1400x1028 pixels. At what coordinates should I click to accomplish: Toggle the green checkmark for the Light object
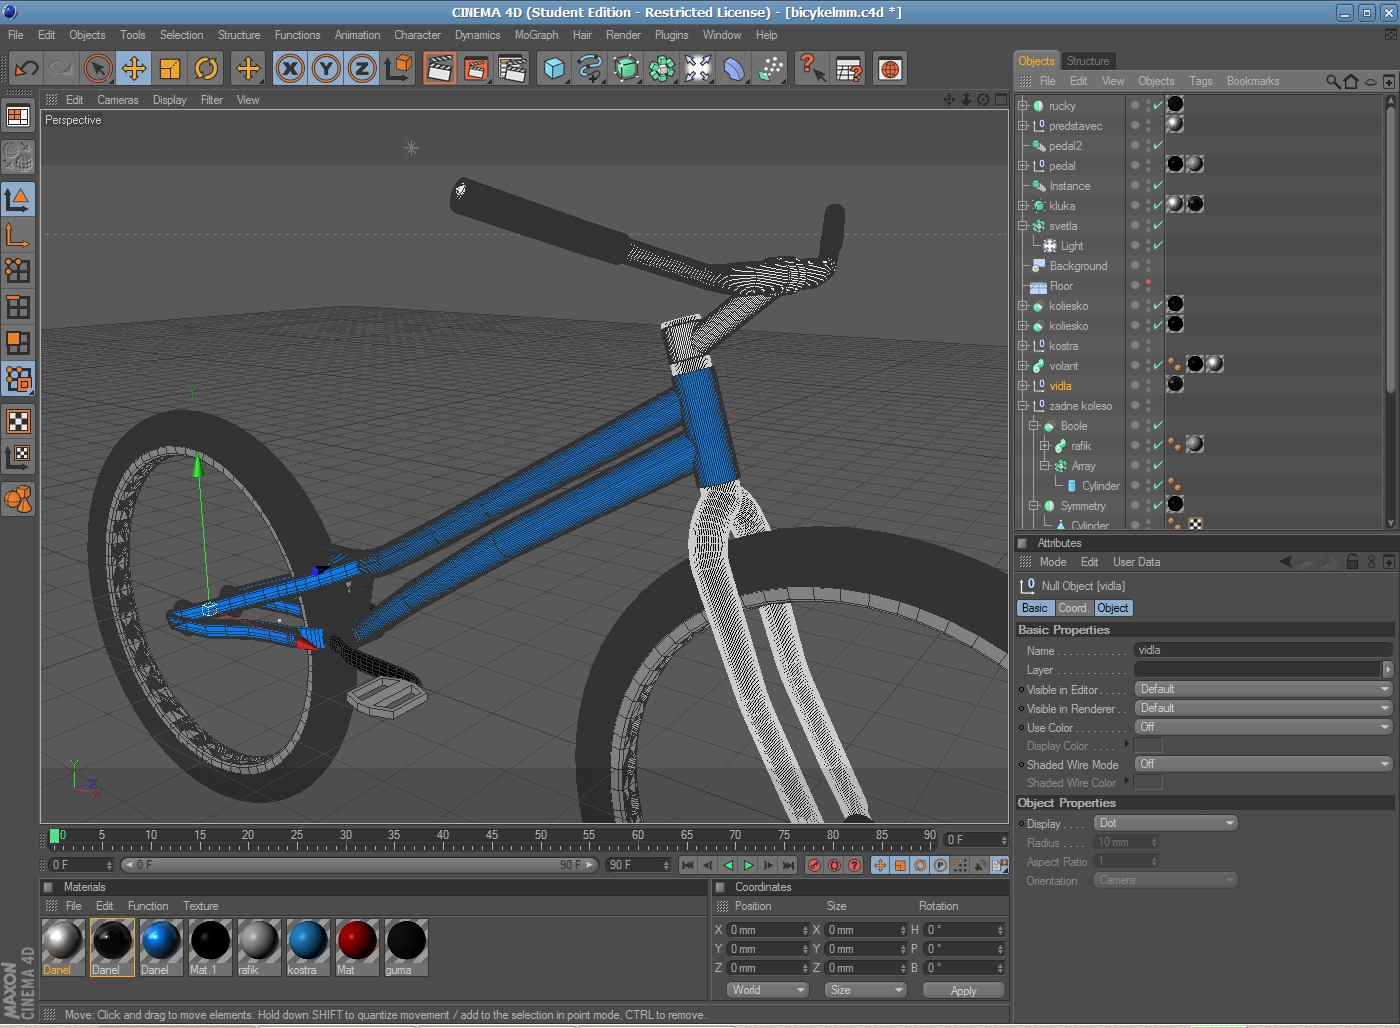pyautogui.click(x=1158, y=245)
